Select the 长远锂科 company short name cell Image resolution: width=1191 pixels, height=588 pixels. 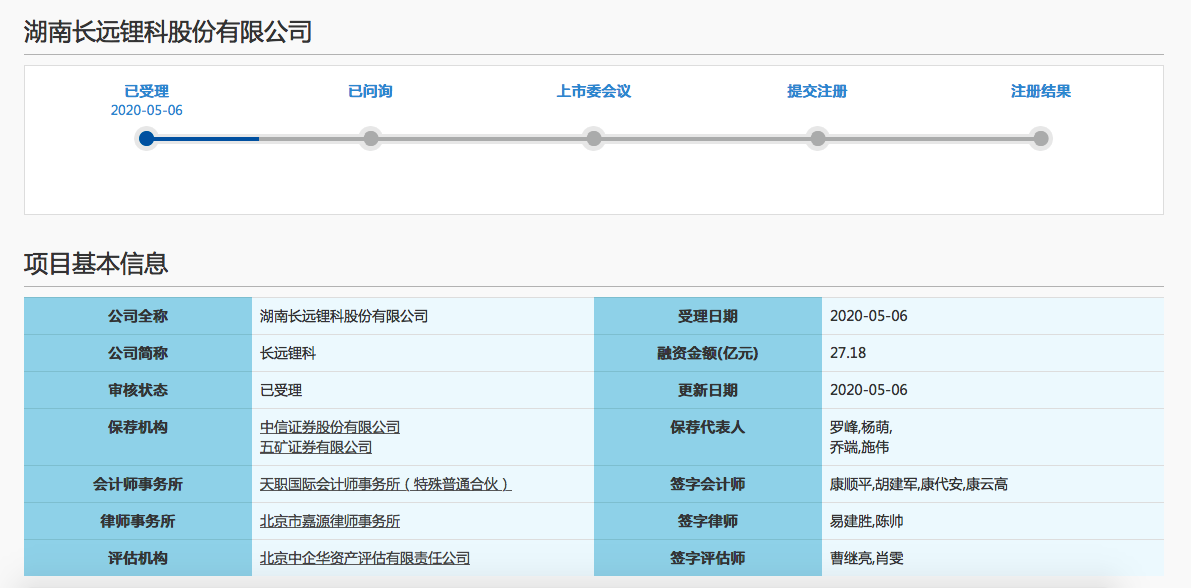pyautogui.click(x=288, y=353)
